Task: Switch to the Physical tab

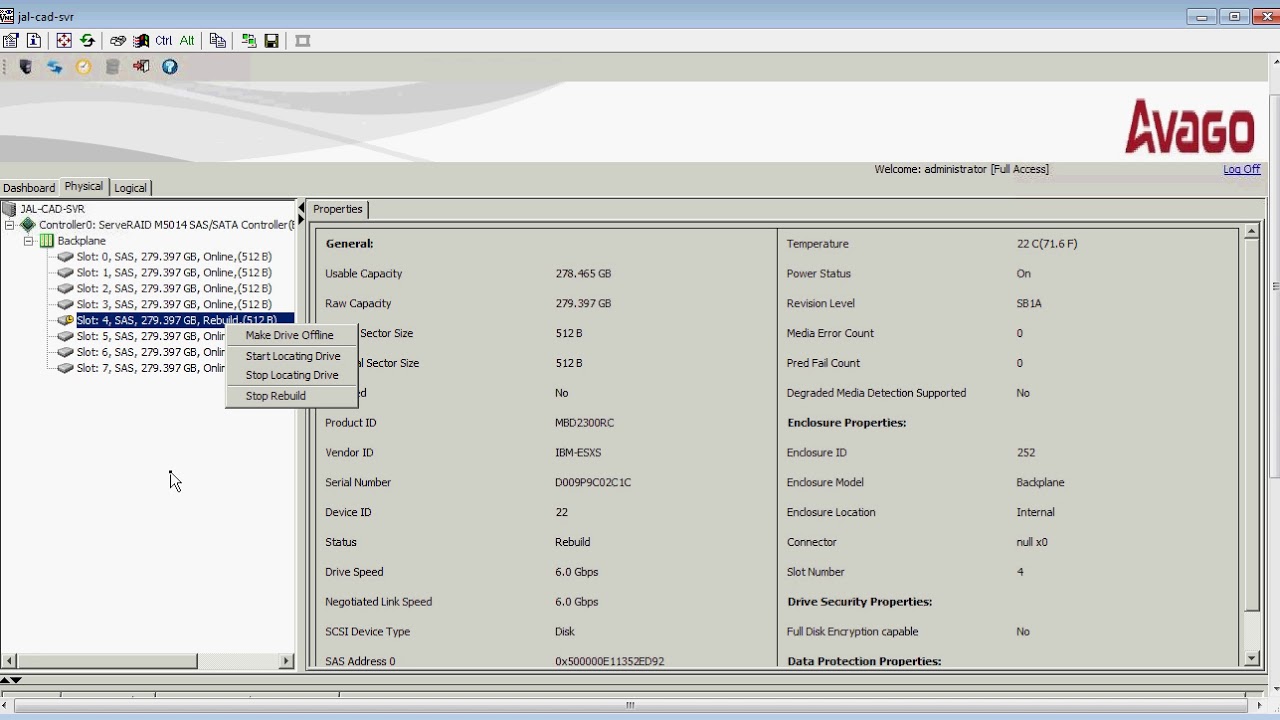Action: (83, 187)
